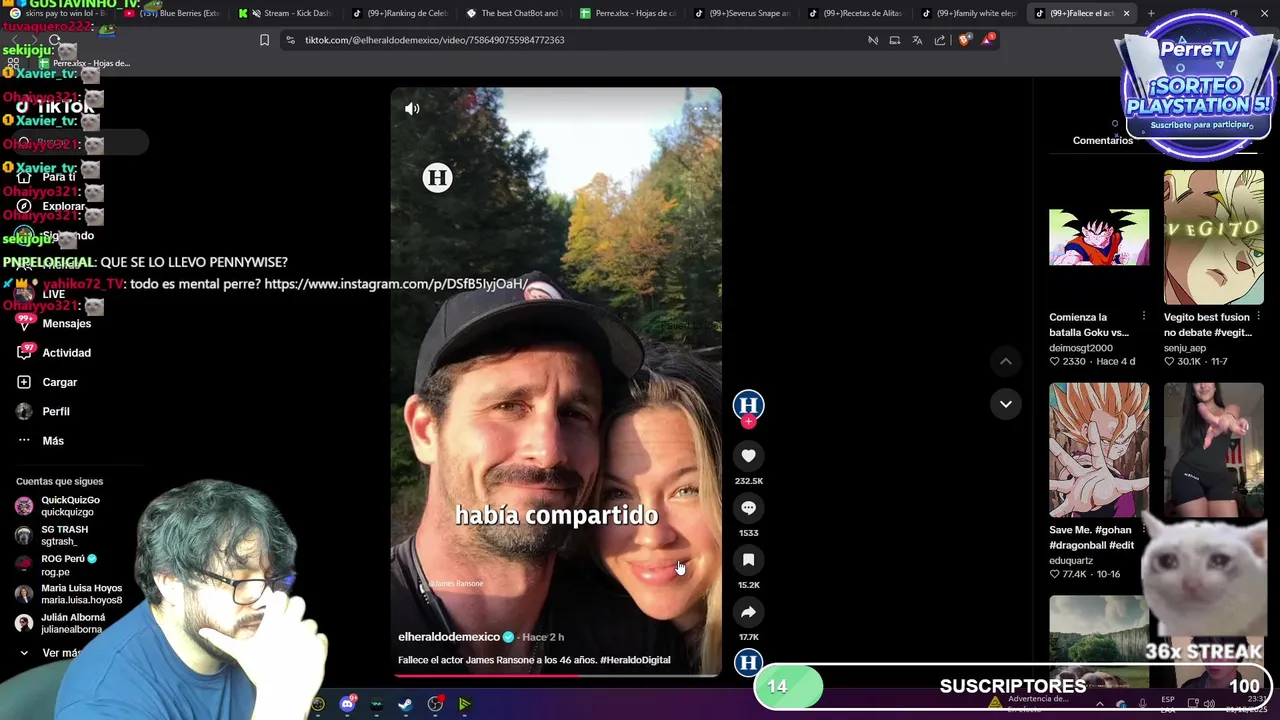The width and height of the screenshot is (1280, 720).
Task: Seek on the video progress bar
Action: tap(556, 675)
